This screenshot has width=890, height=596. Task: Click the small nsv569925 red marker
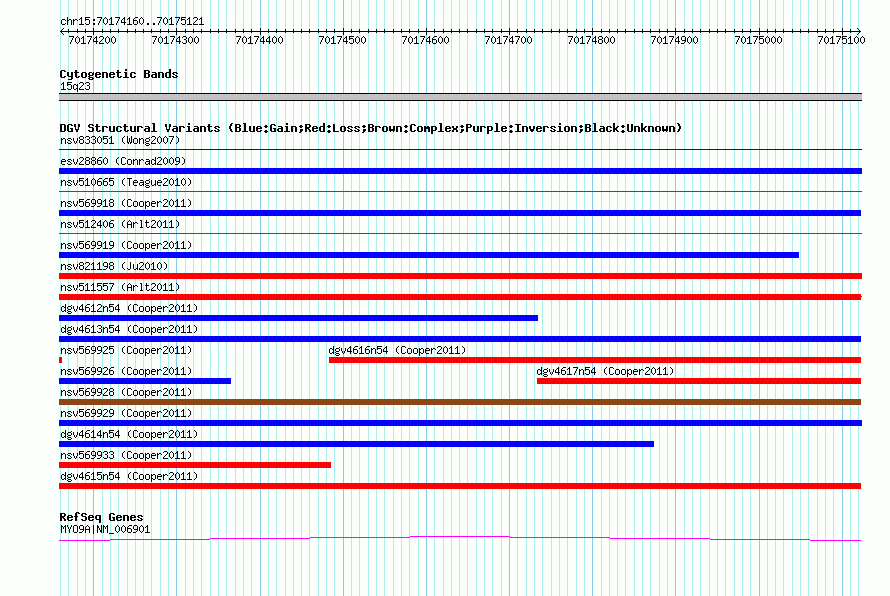[x=61, y=360]
